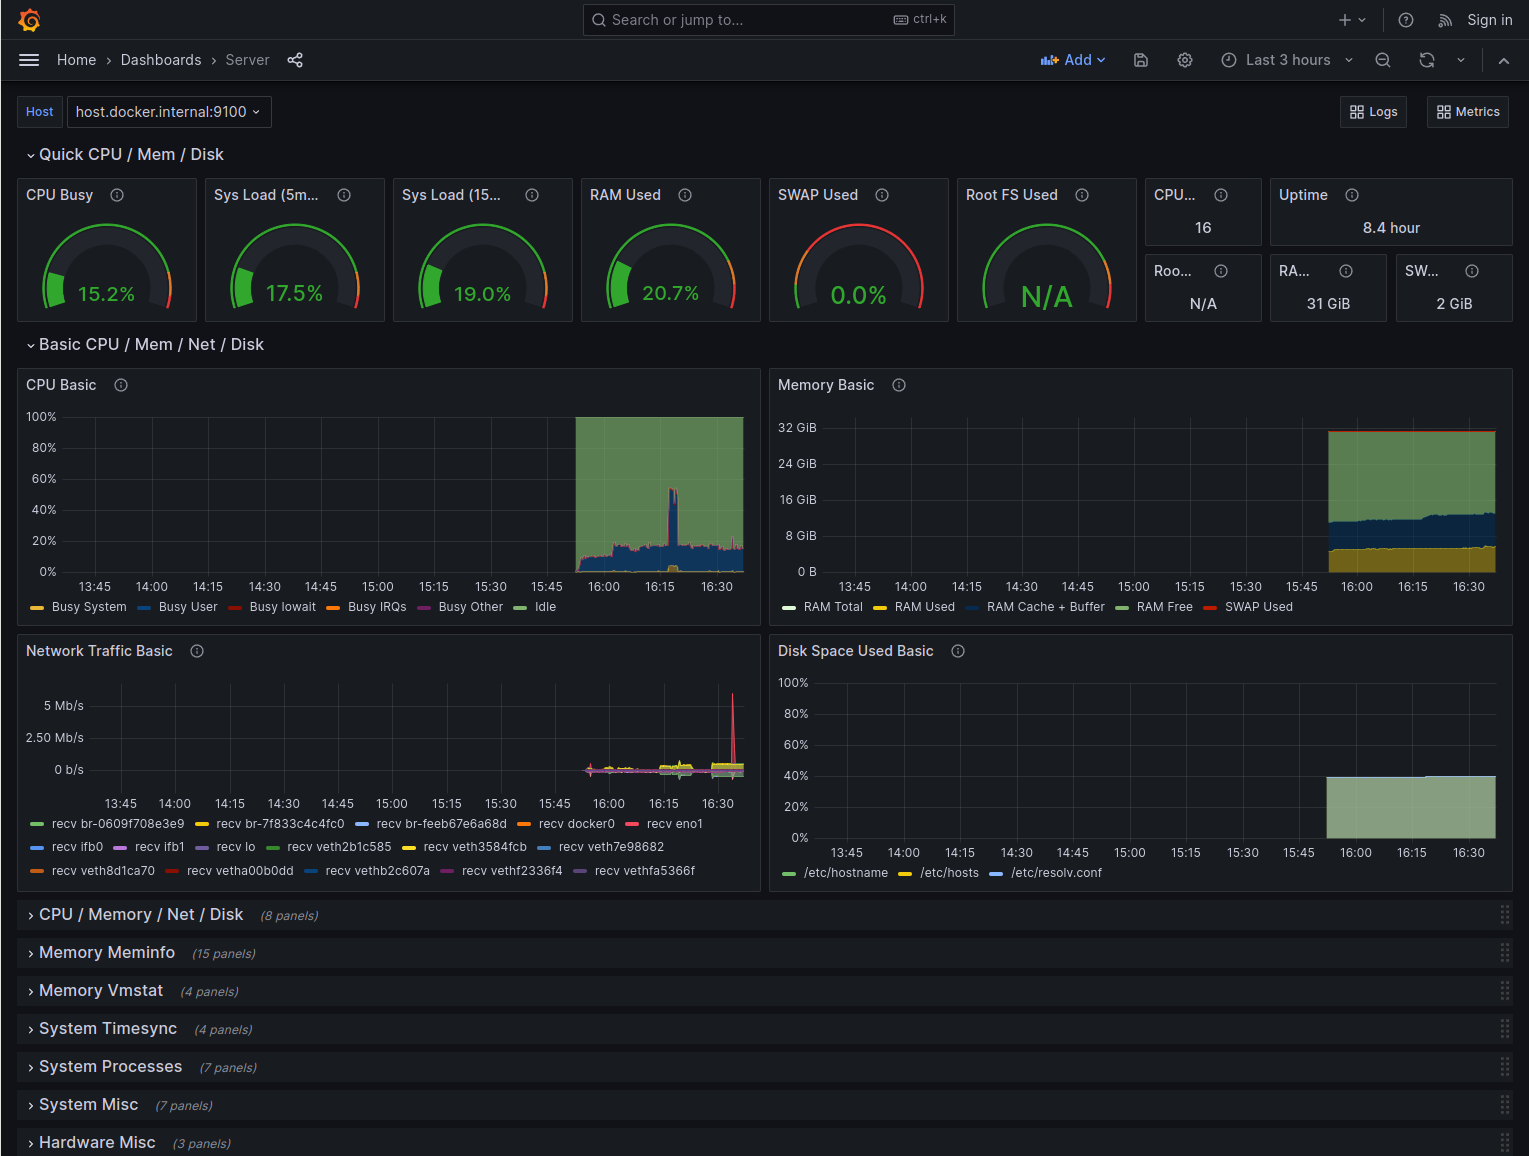Click info icon next to Uptime
Screen dimensions: 1529x1156
coord(1352,195)
